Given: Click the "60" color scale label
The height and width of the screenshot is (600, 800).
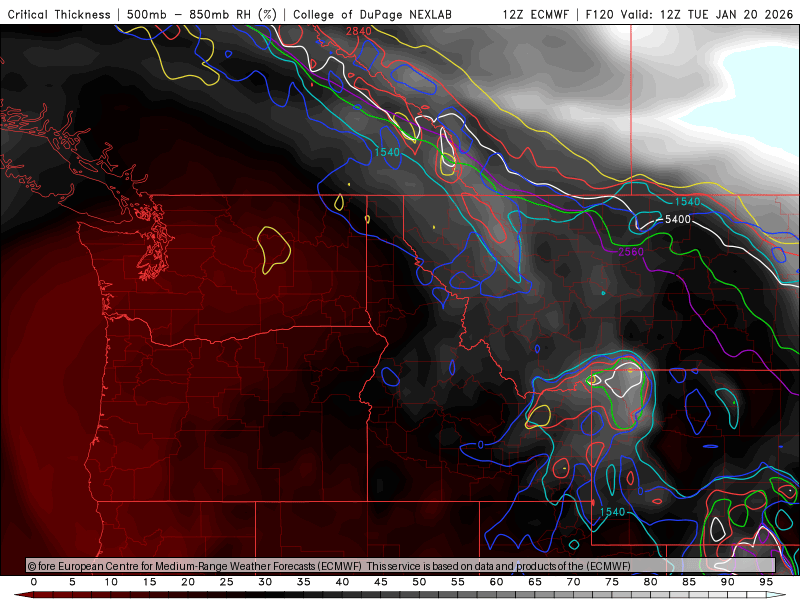Looking at the screenshot, I should point(496,582).
